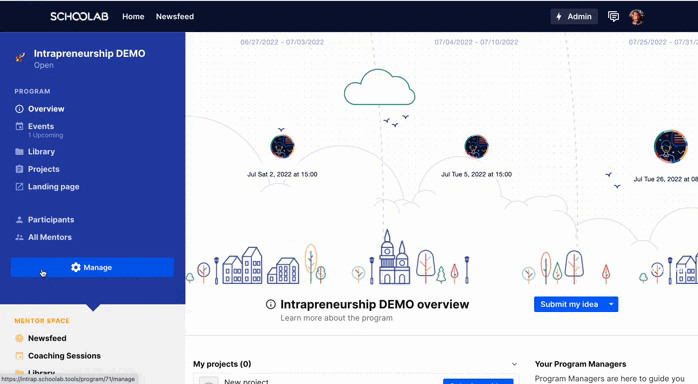The image size is (698, 384).
Task: Click the Your Program Managers heading
Action: (580, 364)
